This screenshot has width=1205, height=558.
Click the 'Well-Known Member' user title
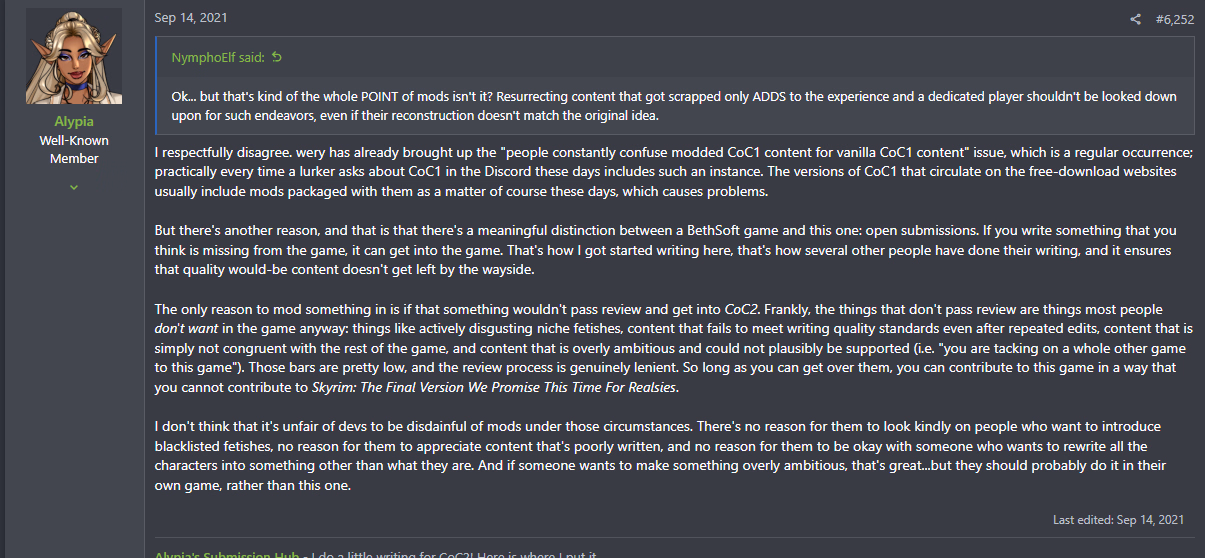(x=74, y=149)
